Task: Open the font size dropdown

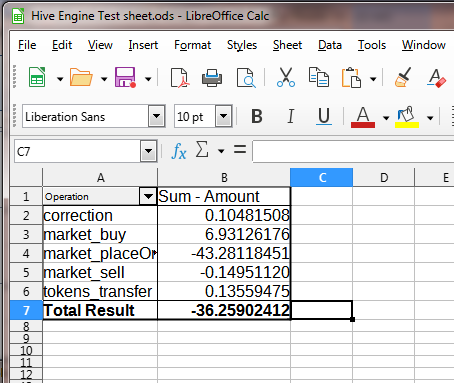Action: [224, 116]
